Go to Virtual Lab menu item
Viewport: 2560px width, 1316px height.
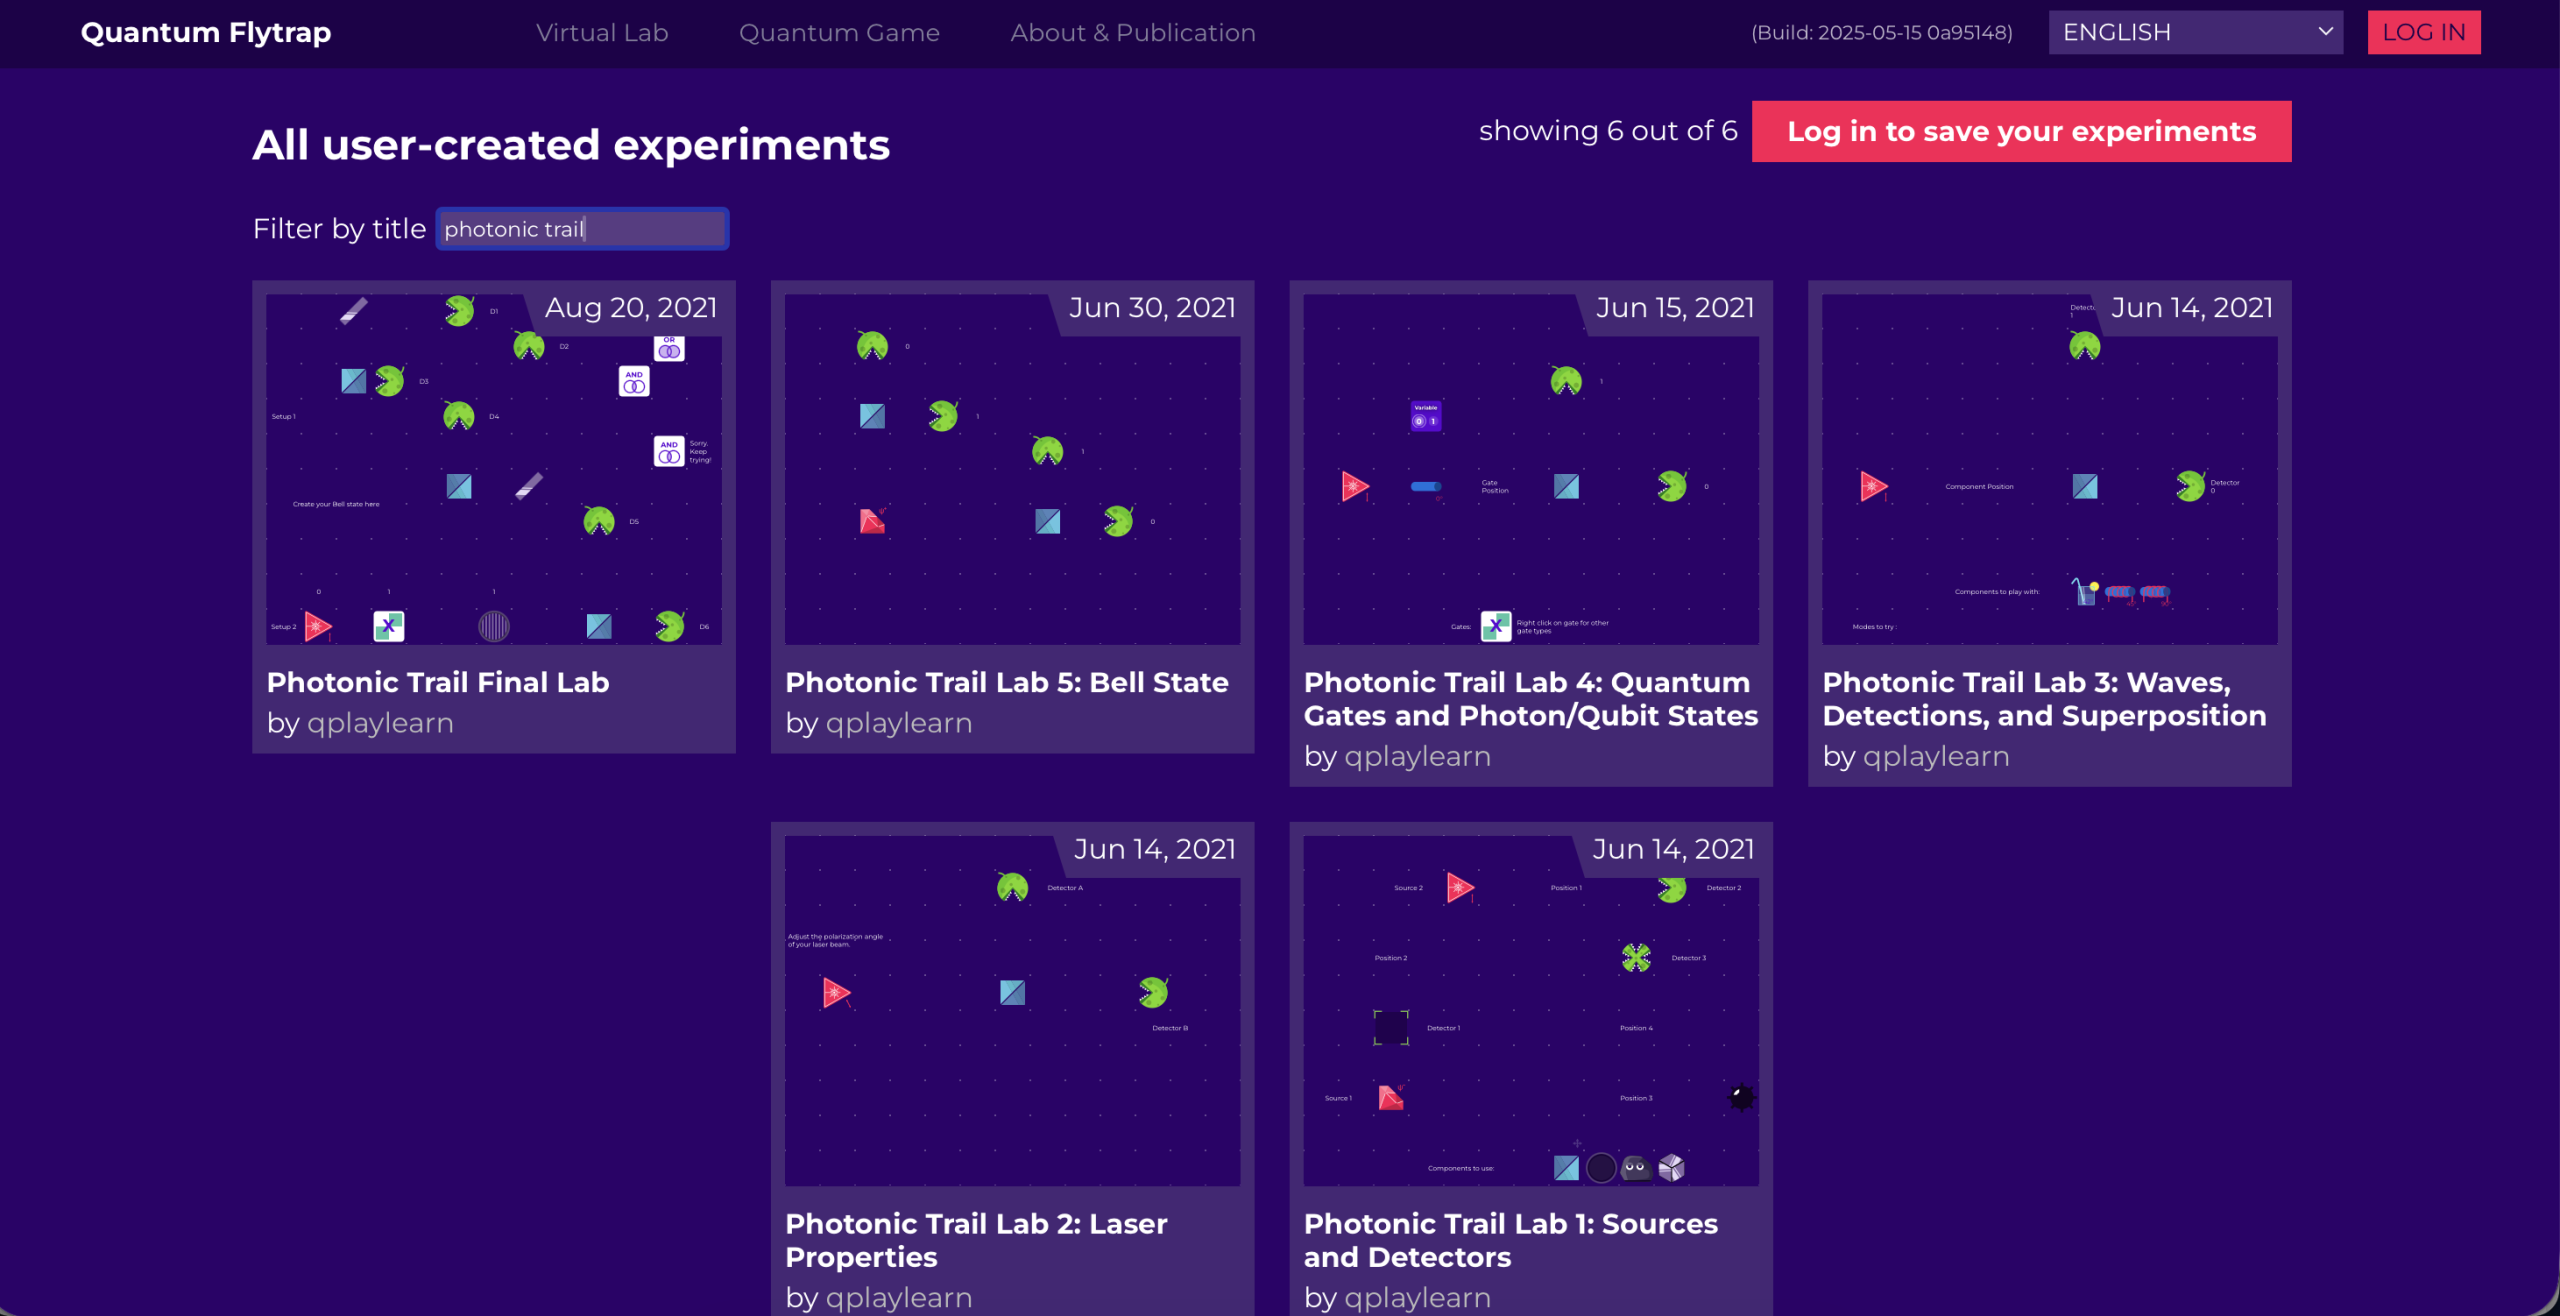coord(601,32)
